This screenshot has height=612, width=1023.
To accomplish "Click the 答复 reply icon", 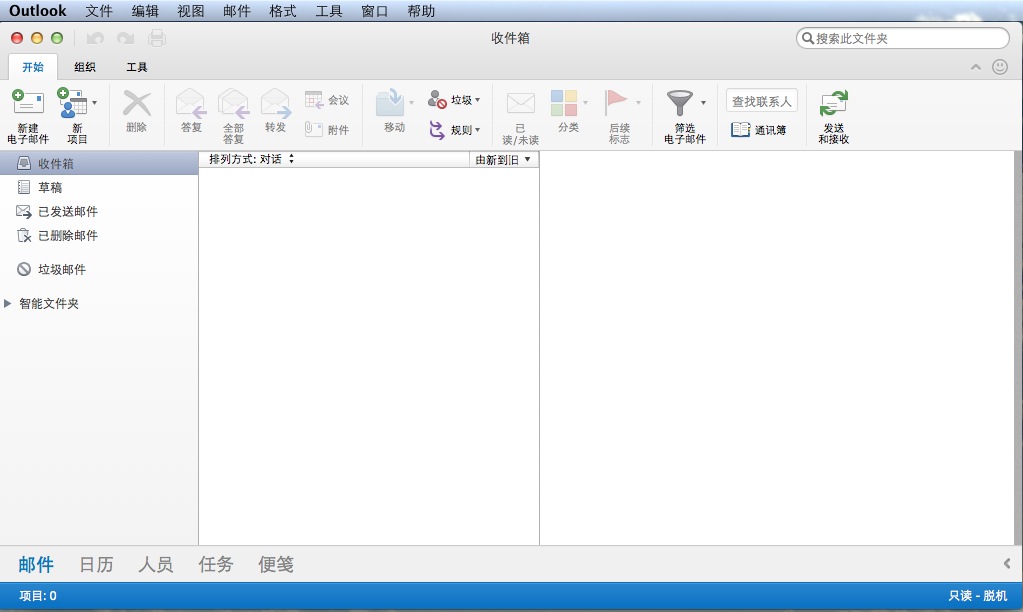I will point(191,104).
